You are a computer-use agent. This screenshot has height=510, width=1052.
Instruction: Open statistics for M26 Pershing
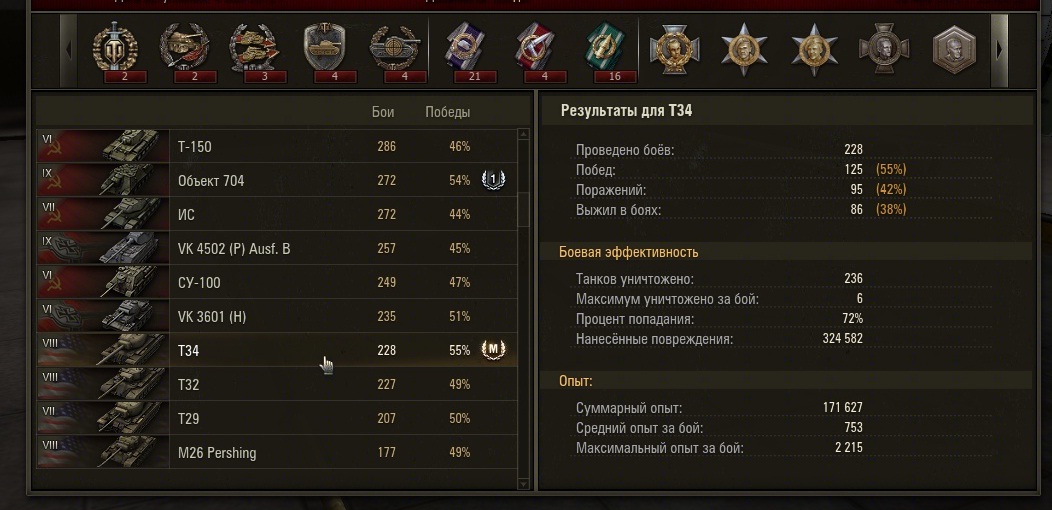coord(276,452)
